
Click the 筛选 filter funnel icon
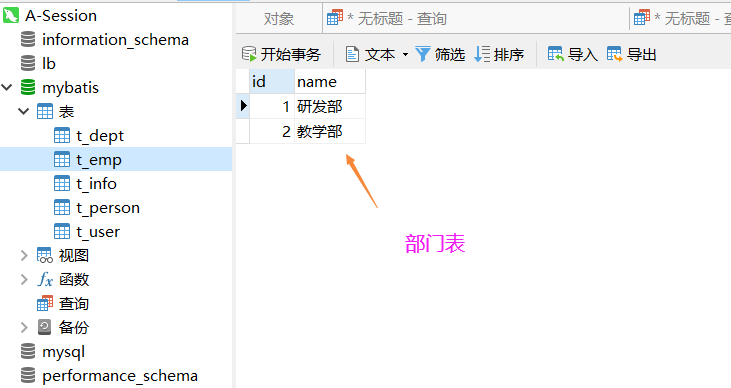coord(422,54)
